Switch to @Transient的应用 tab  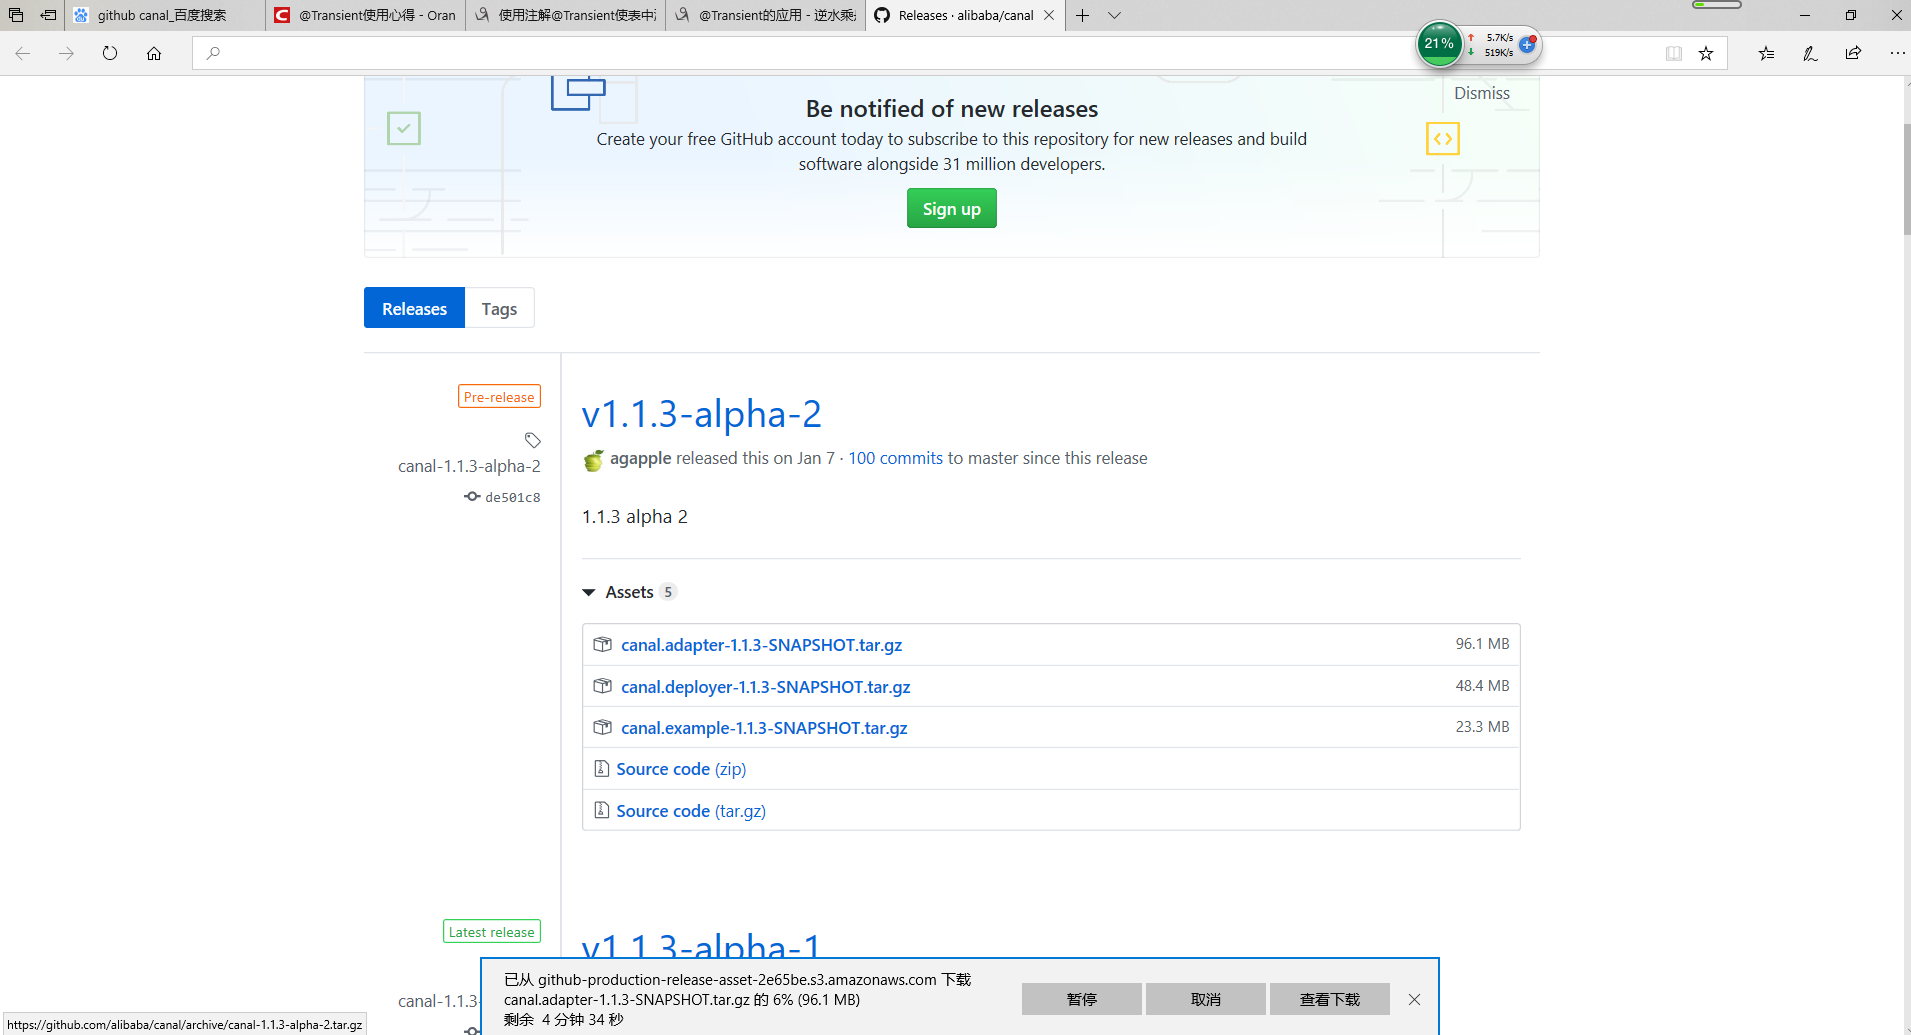coord(765,15)
